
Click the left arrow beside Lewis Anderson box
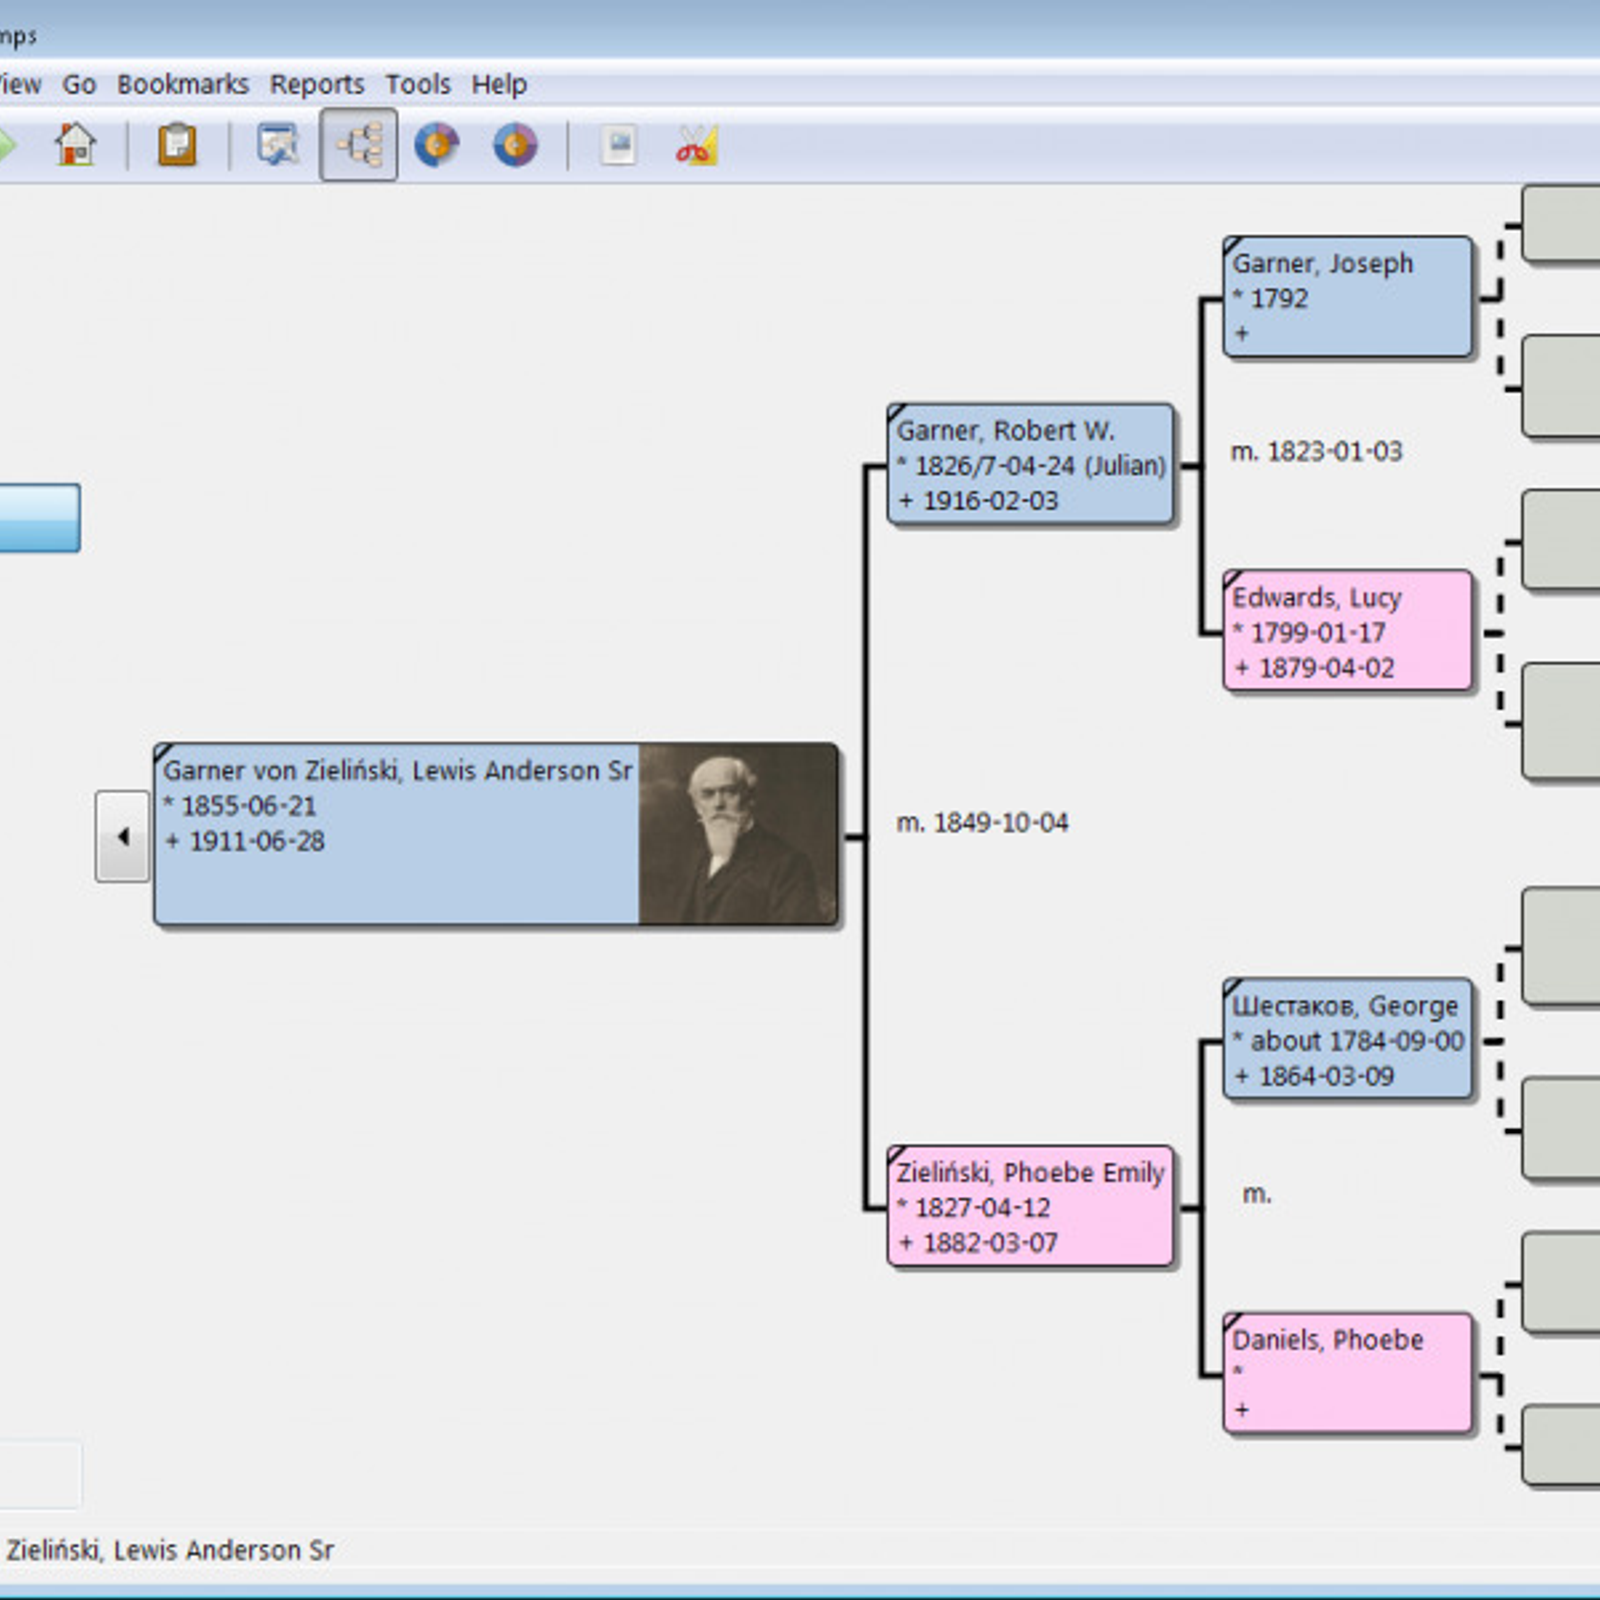click(123, 836)
